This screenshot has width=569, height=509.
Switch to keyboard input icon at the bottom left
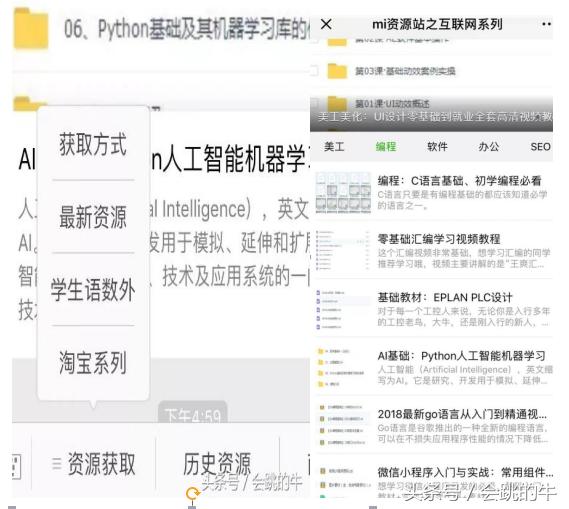pyautogui.click(x=16, y=466)
